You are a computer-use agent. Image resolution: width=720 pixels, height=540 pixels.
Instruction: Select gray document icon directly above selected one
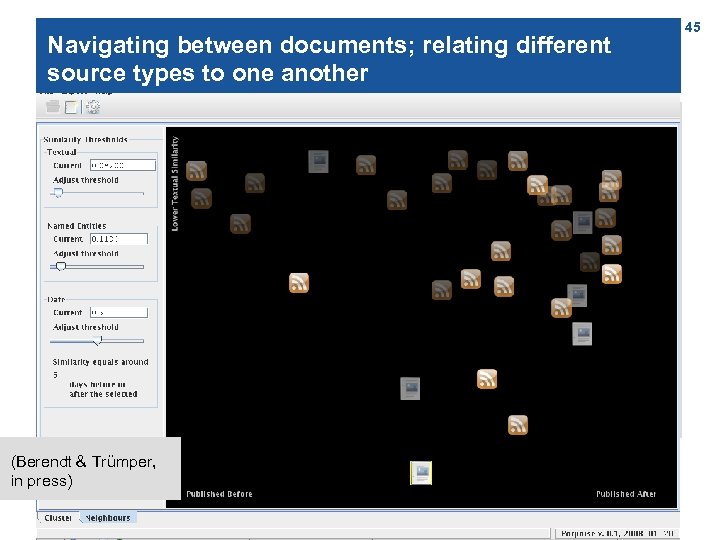tap(410, 388)
